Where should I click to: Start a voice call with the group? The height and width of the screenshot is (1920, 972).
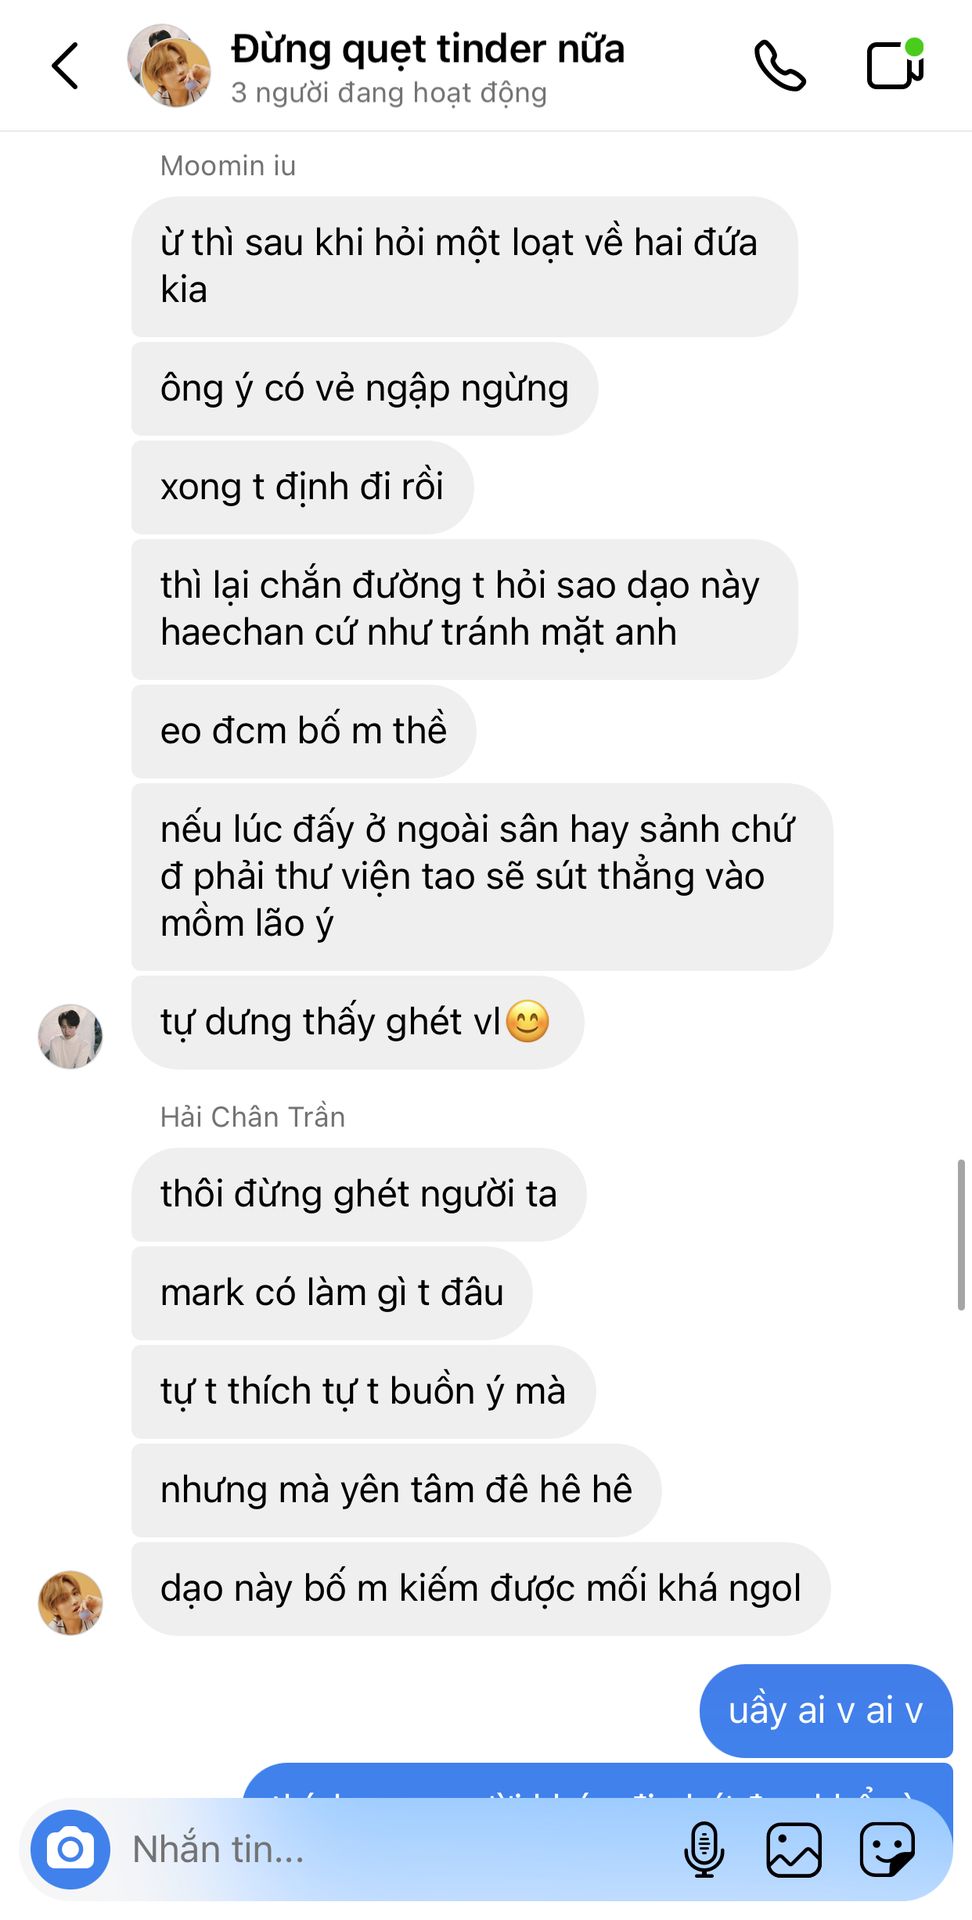click(780, 66)
